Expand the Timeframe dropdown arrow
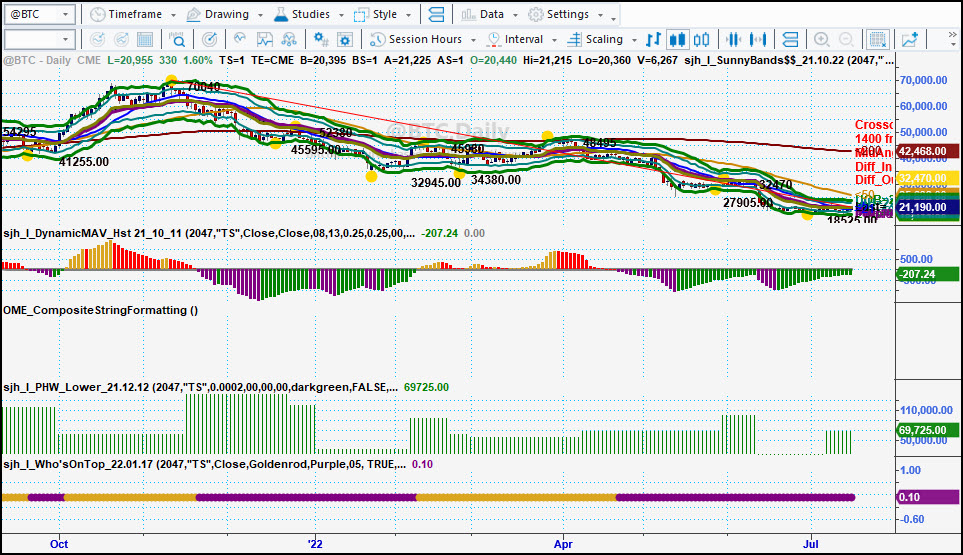963x555 pixels. [x=173, y=15]
